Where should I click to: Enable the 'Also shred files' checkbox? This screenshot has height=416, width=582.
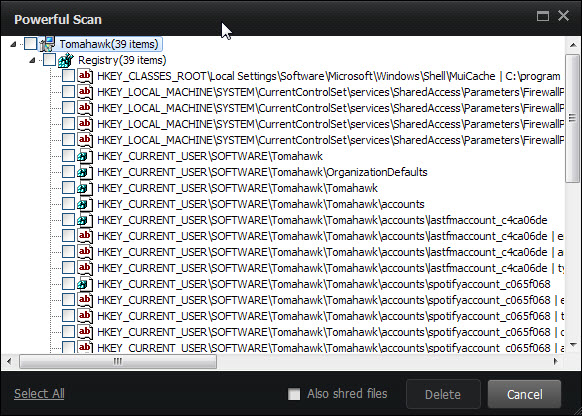(294, 394)
